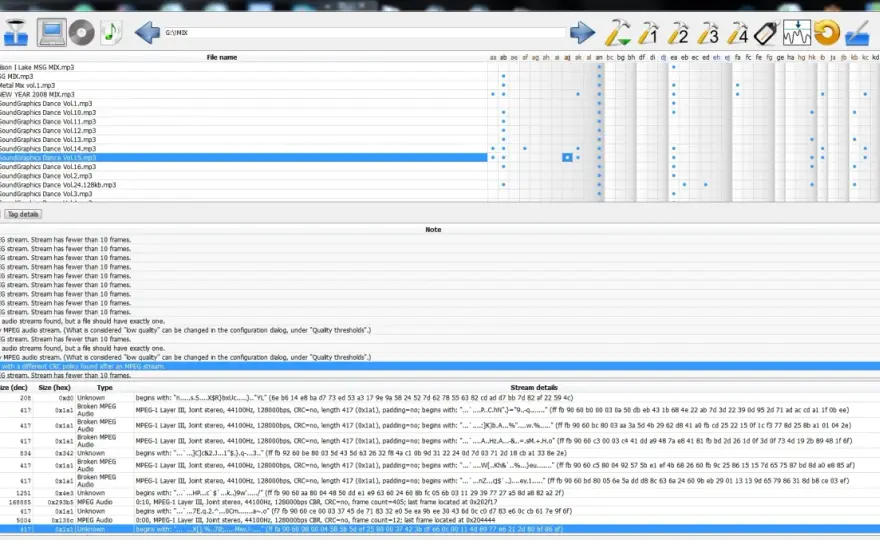Select file 'SoundGraphics Dance Vol.10.mp3'

(244, 112)
